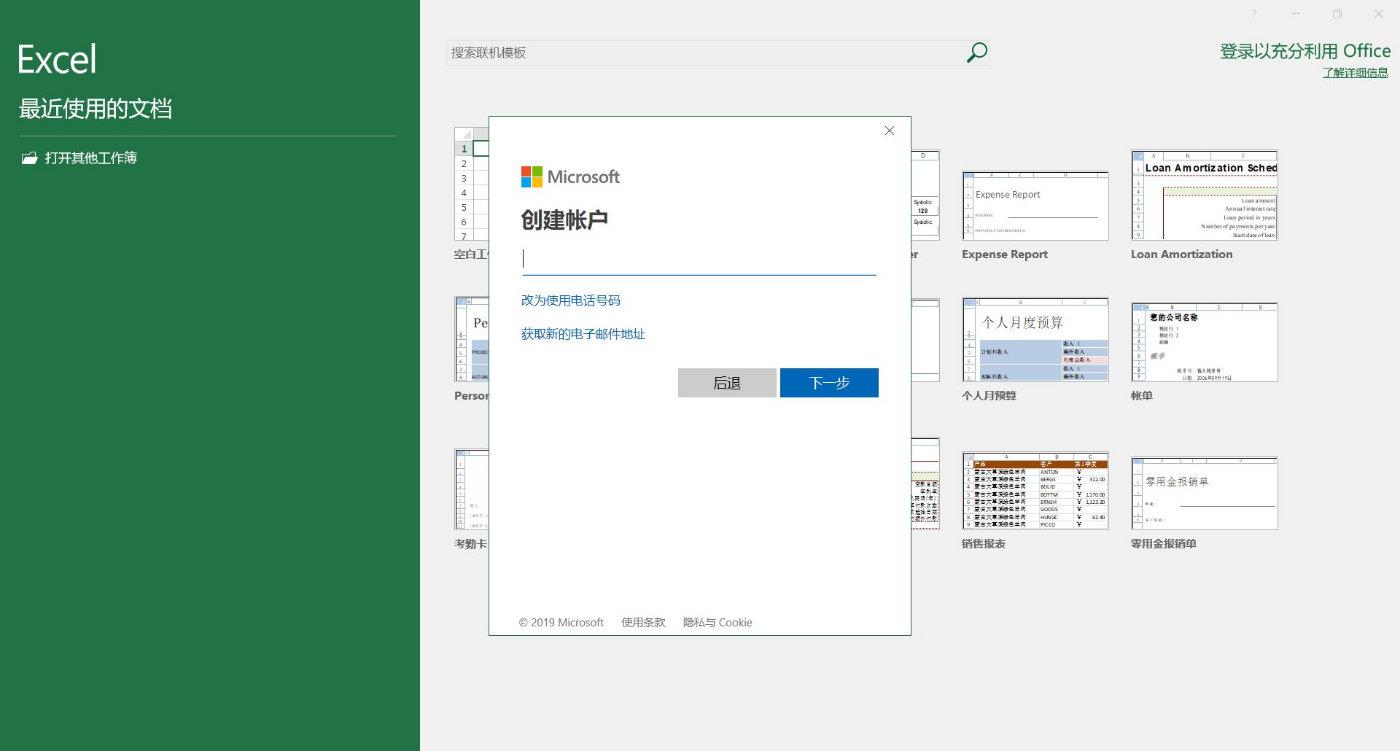Click the open folder icon in sidebar
1400x751 pixels.
(x=29, y=158)
